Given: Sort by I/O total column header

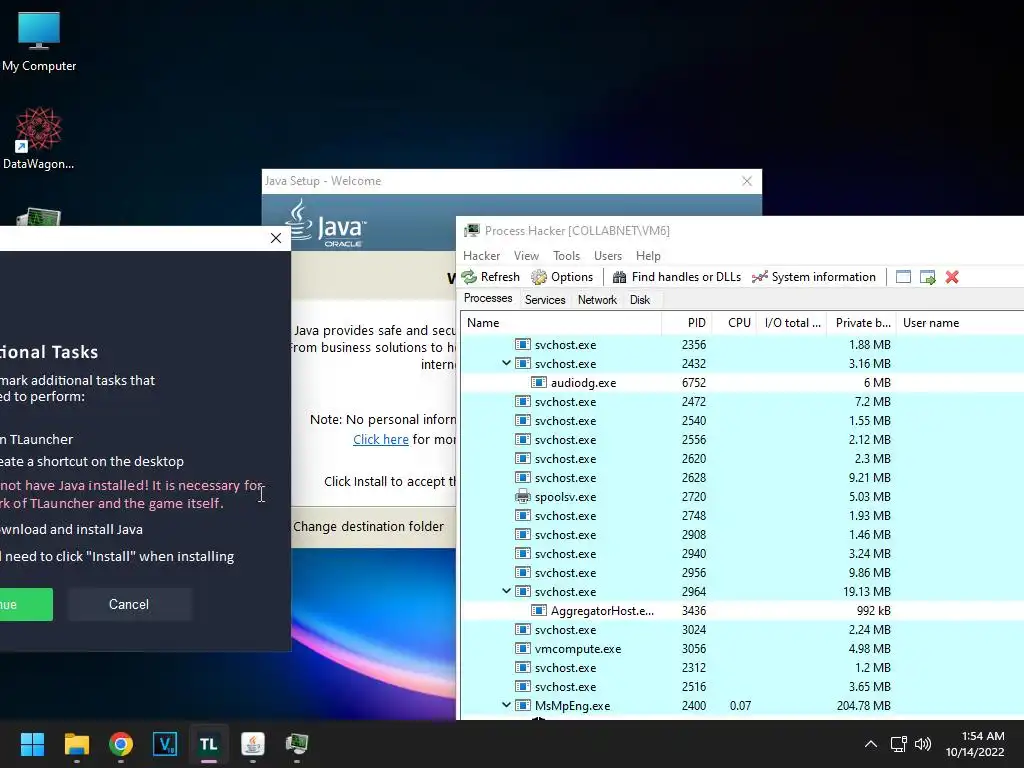Looking at the screenshot, I should click(792, 323).
